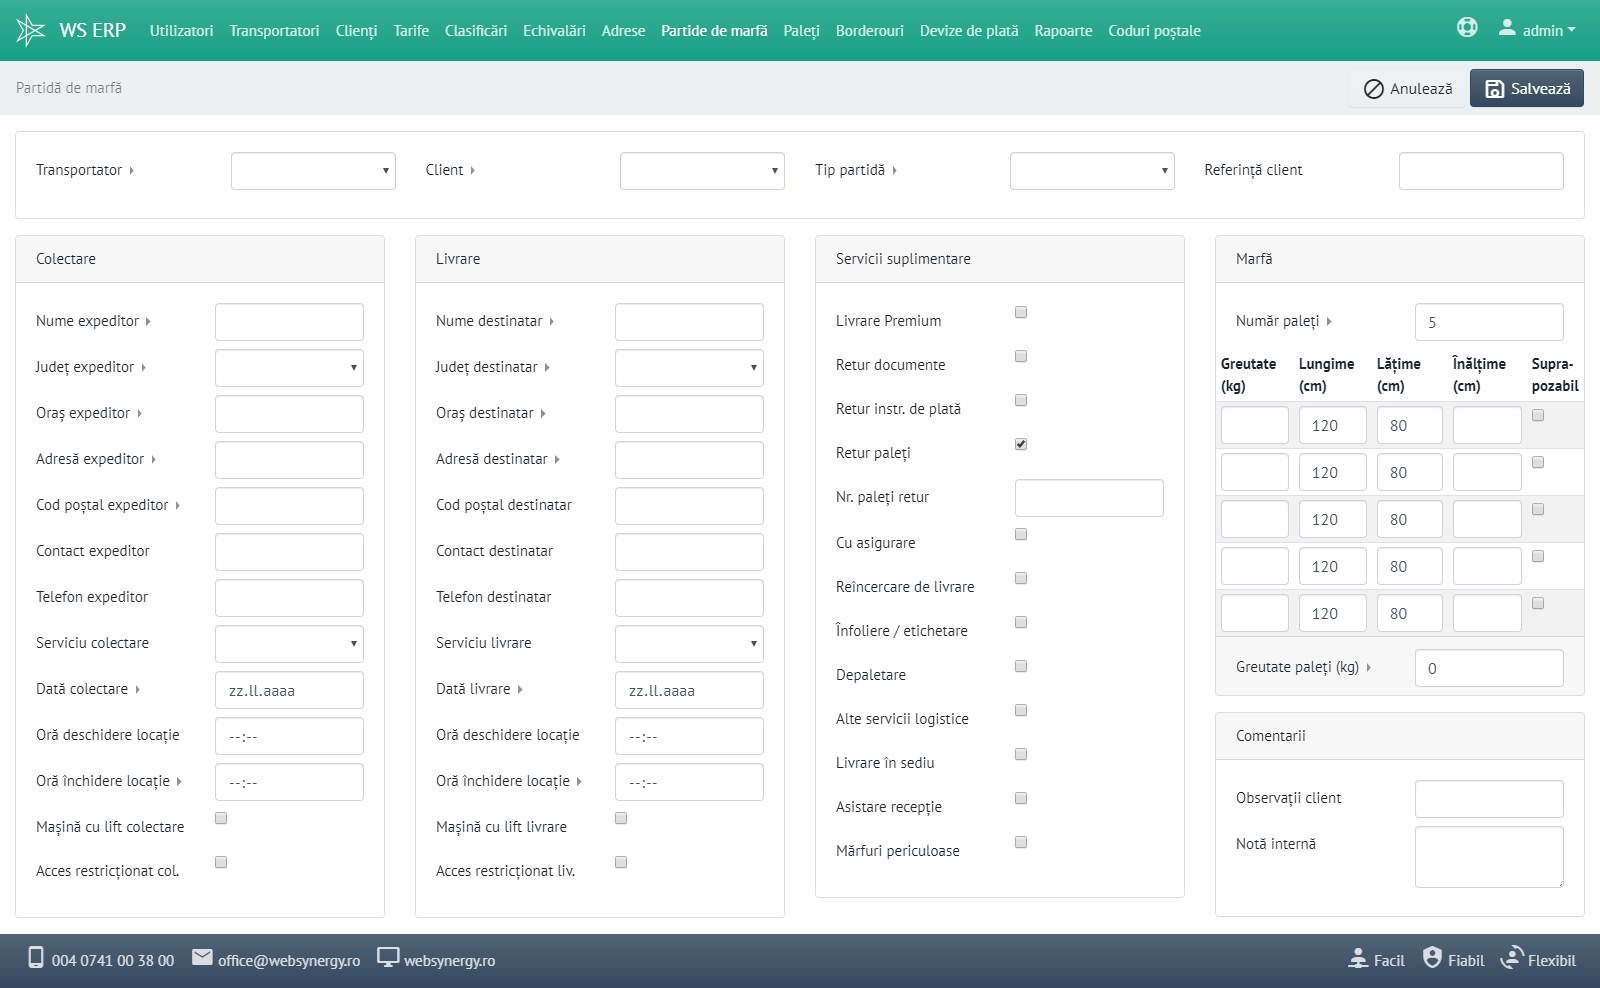The height and width of the screenshot is (988, 1600).
Task: Uncheck the Retur paleți checkbox
Action: 1021,444
